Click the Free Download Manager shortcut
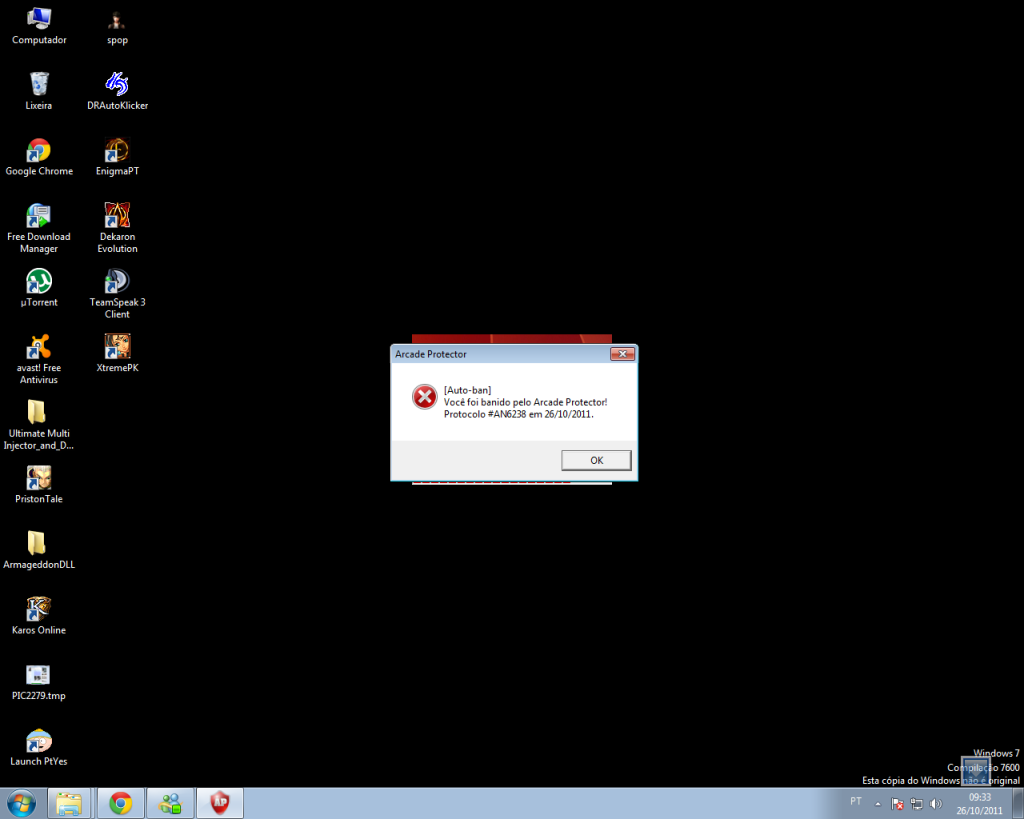The height and width of the screenshot is (819, 1024). click(39, 216)
